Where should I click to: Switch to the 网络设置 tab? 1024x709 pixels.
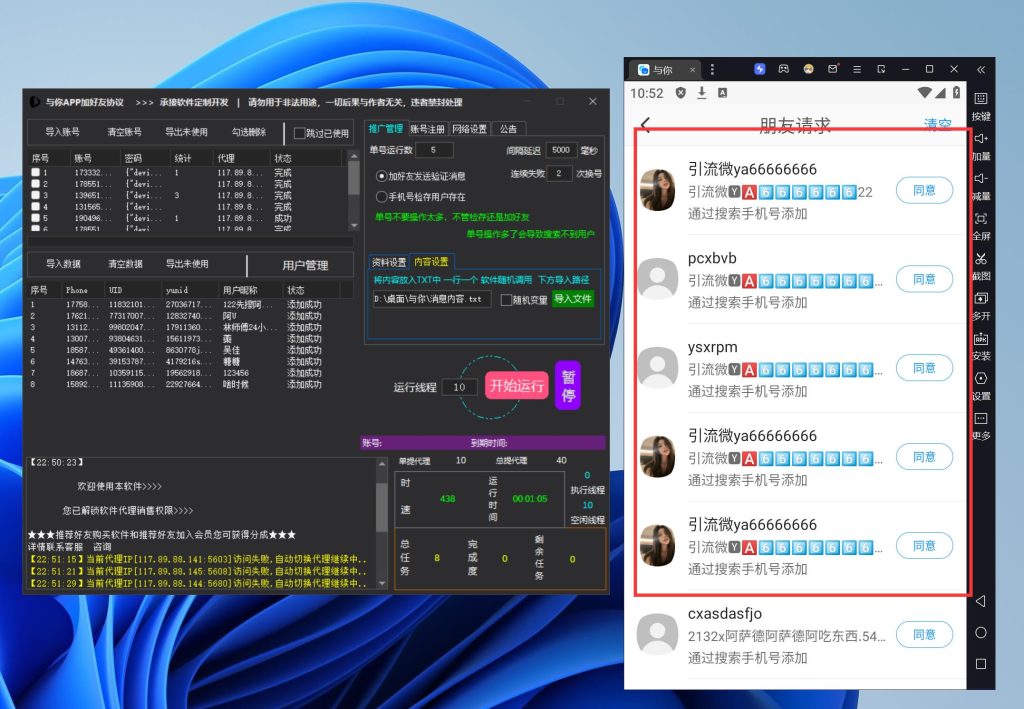point(470,129)
